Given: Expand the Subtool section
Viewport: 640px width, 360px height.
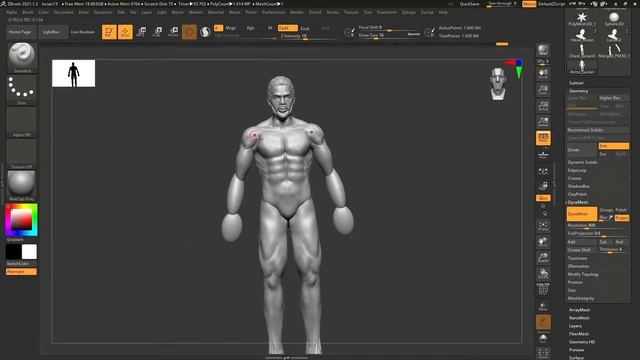Looking at the screenshot, I should click(x=576, y=83).
